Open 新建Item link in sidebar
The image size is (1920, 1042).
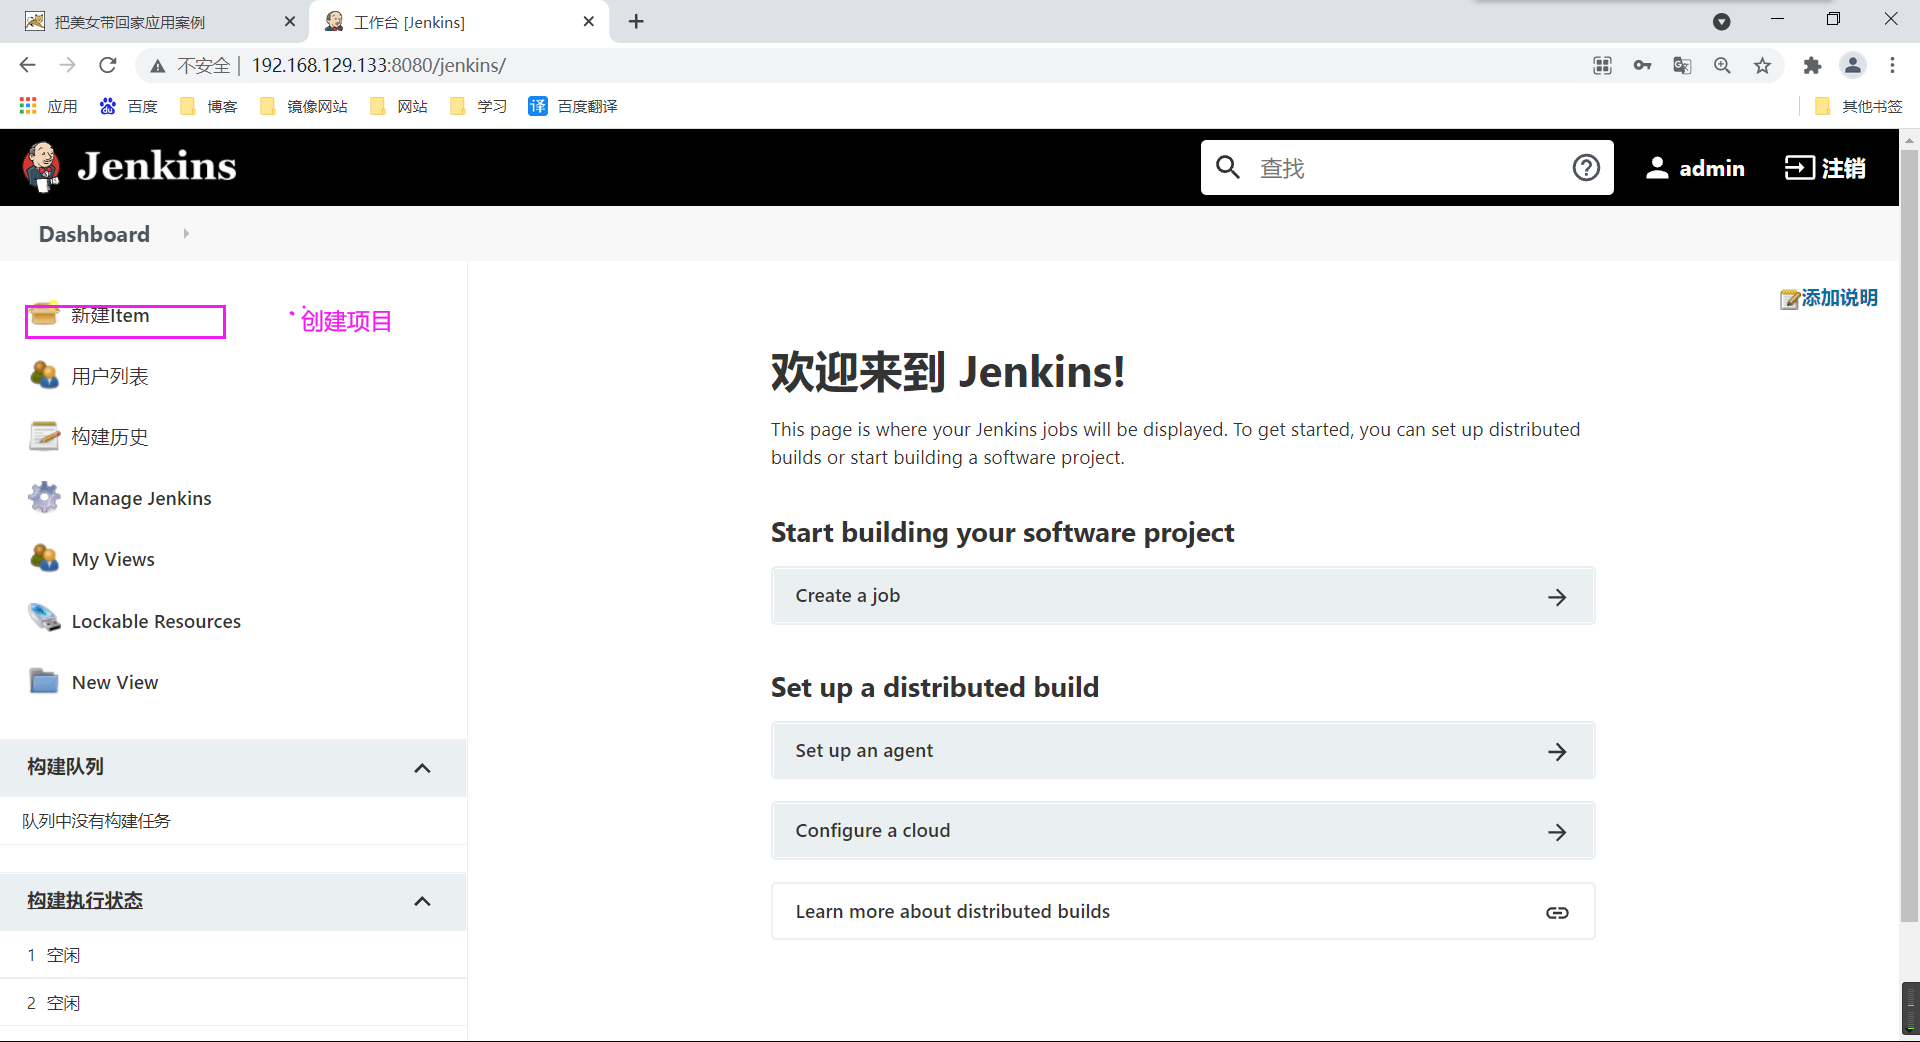click(x=110, y=315)
